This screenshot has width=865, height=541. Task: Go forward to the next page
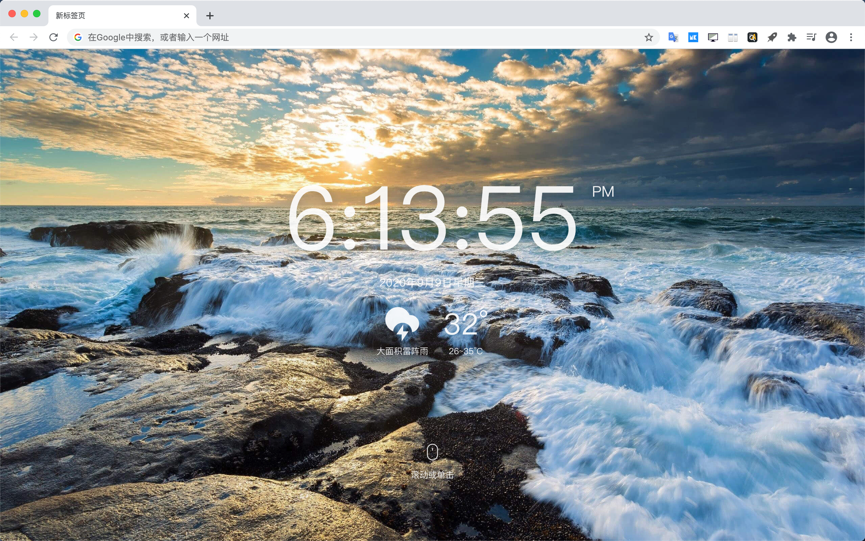click(34, 38)
